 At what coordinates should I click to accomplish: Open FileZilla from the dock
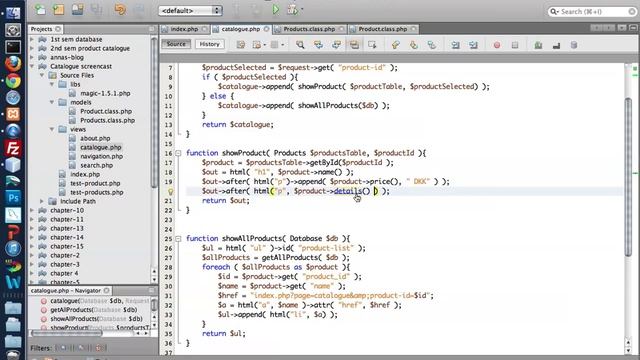pos(13,148)
